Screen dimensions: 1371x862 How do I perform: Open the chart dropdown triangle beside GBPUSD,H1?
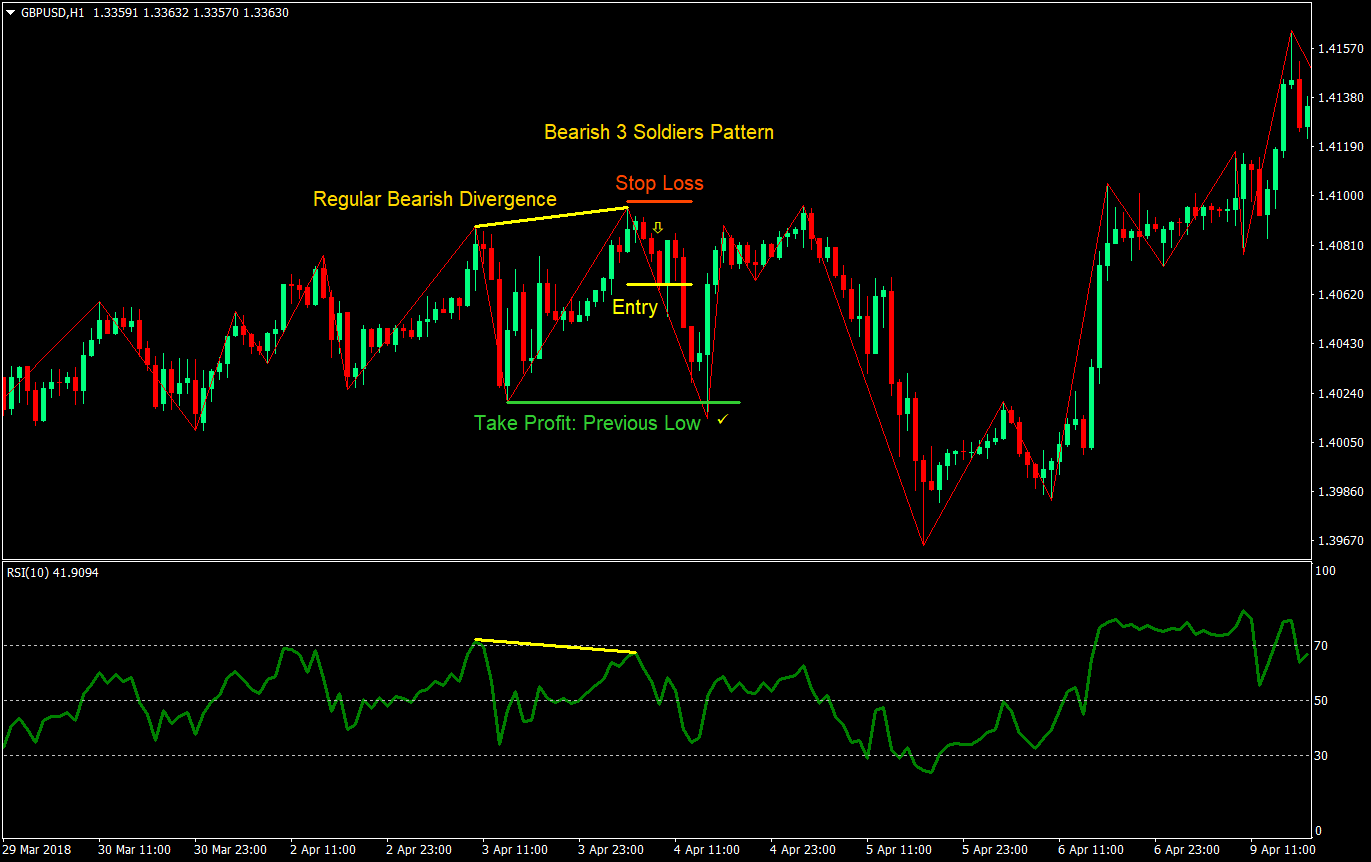point(10,13)
